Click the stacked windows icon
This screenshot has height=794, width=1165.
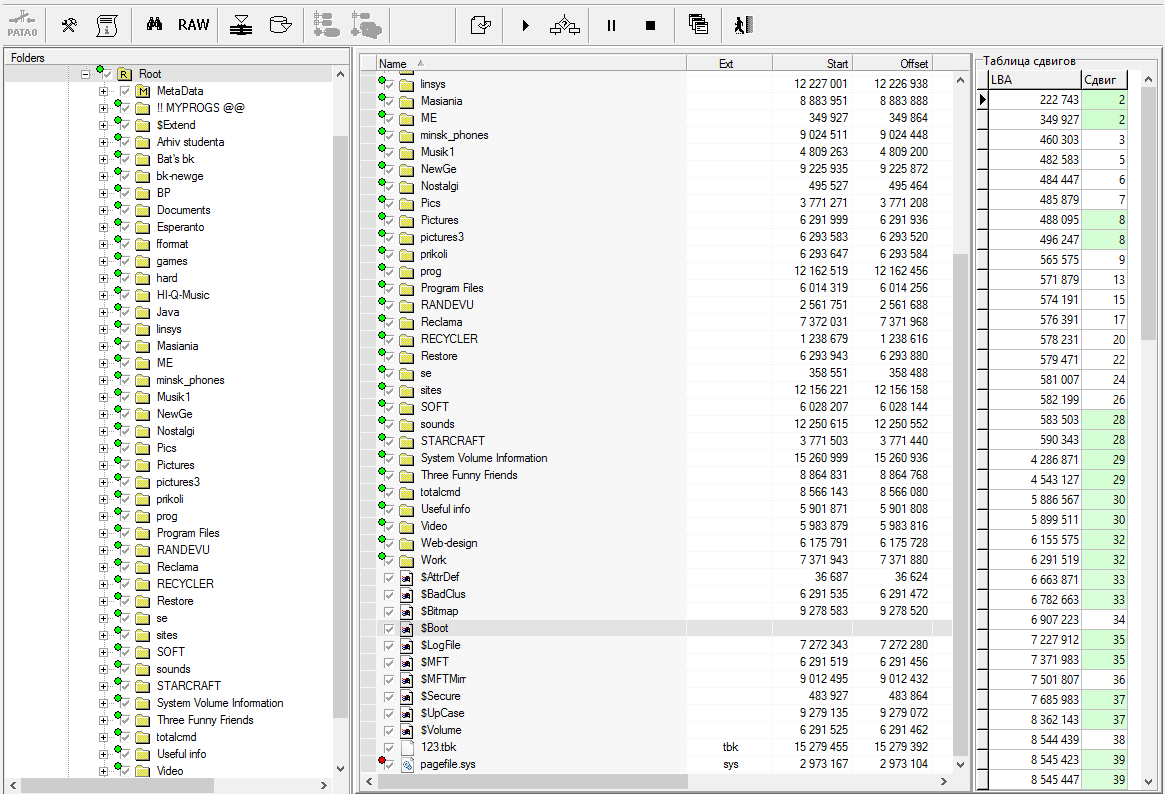point(698,25)
